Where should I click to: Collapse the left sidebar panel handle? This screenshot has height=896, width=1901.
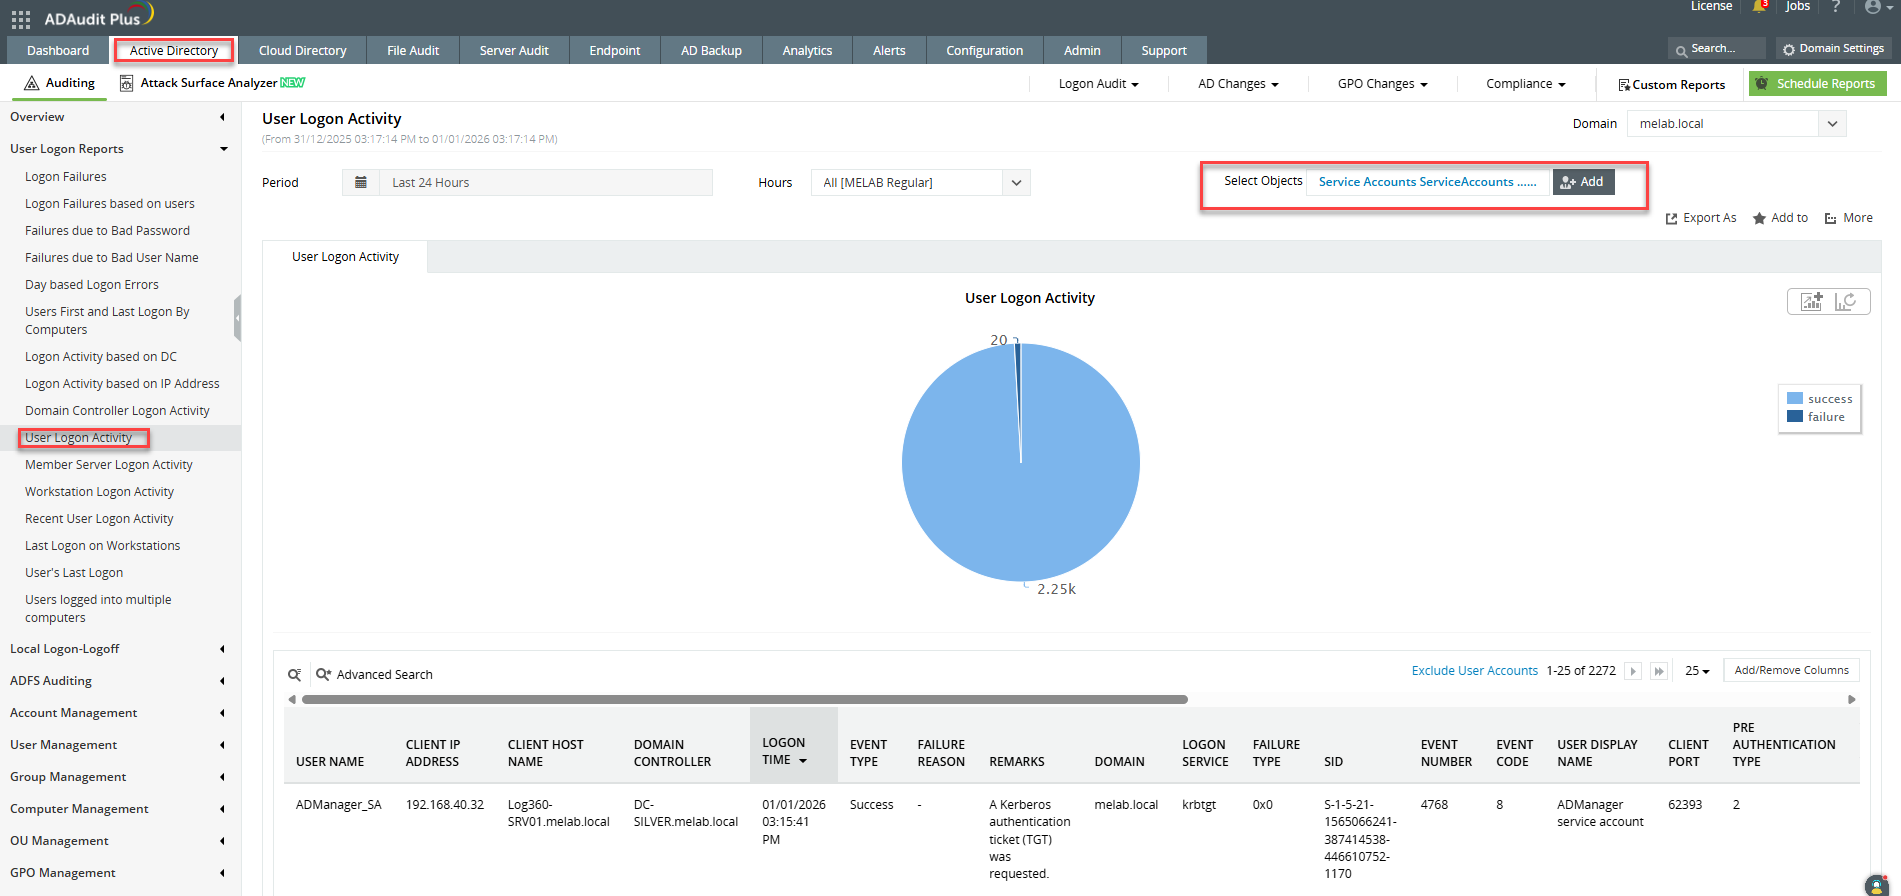[237, 319]
